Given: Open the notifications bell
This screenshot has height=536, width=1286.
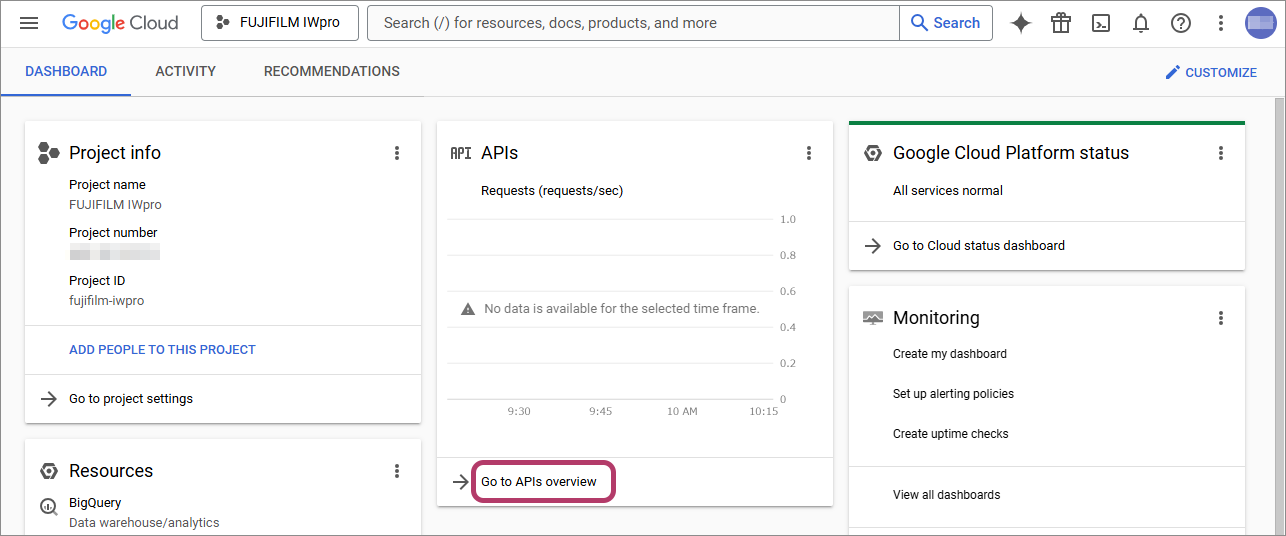Looking at the screenshot, I should click(x=1141, y=23).
